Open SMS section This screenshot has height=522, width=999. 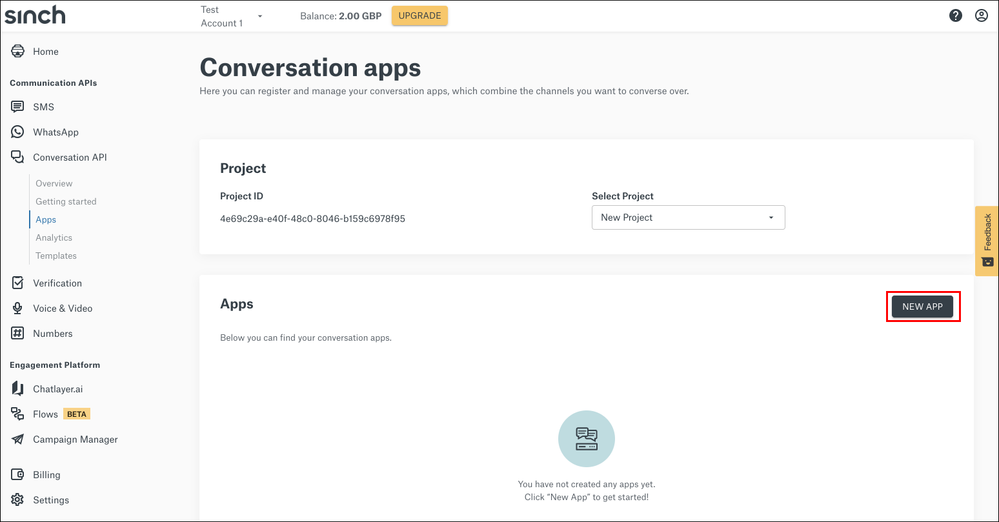tap(43, 107)
